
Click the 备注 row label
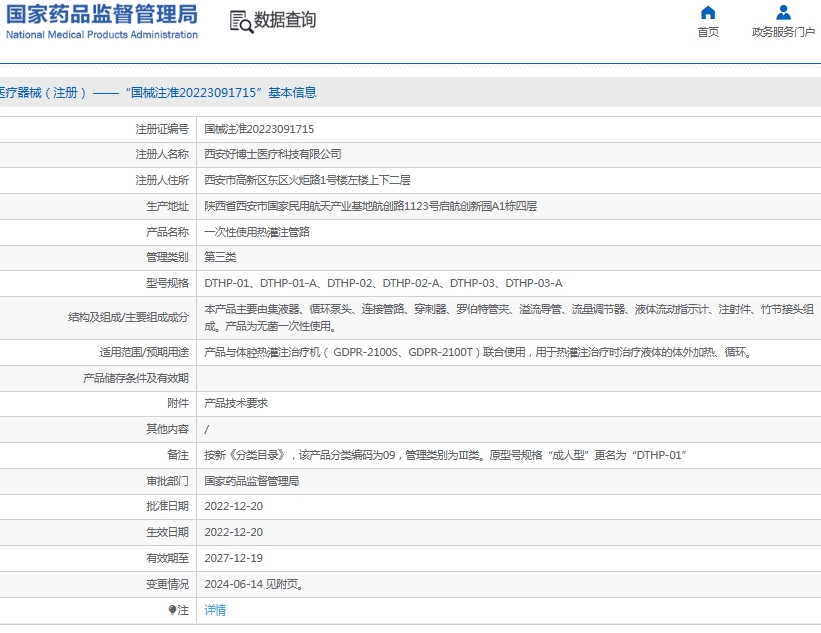[x=178, y=455]
